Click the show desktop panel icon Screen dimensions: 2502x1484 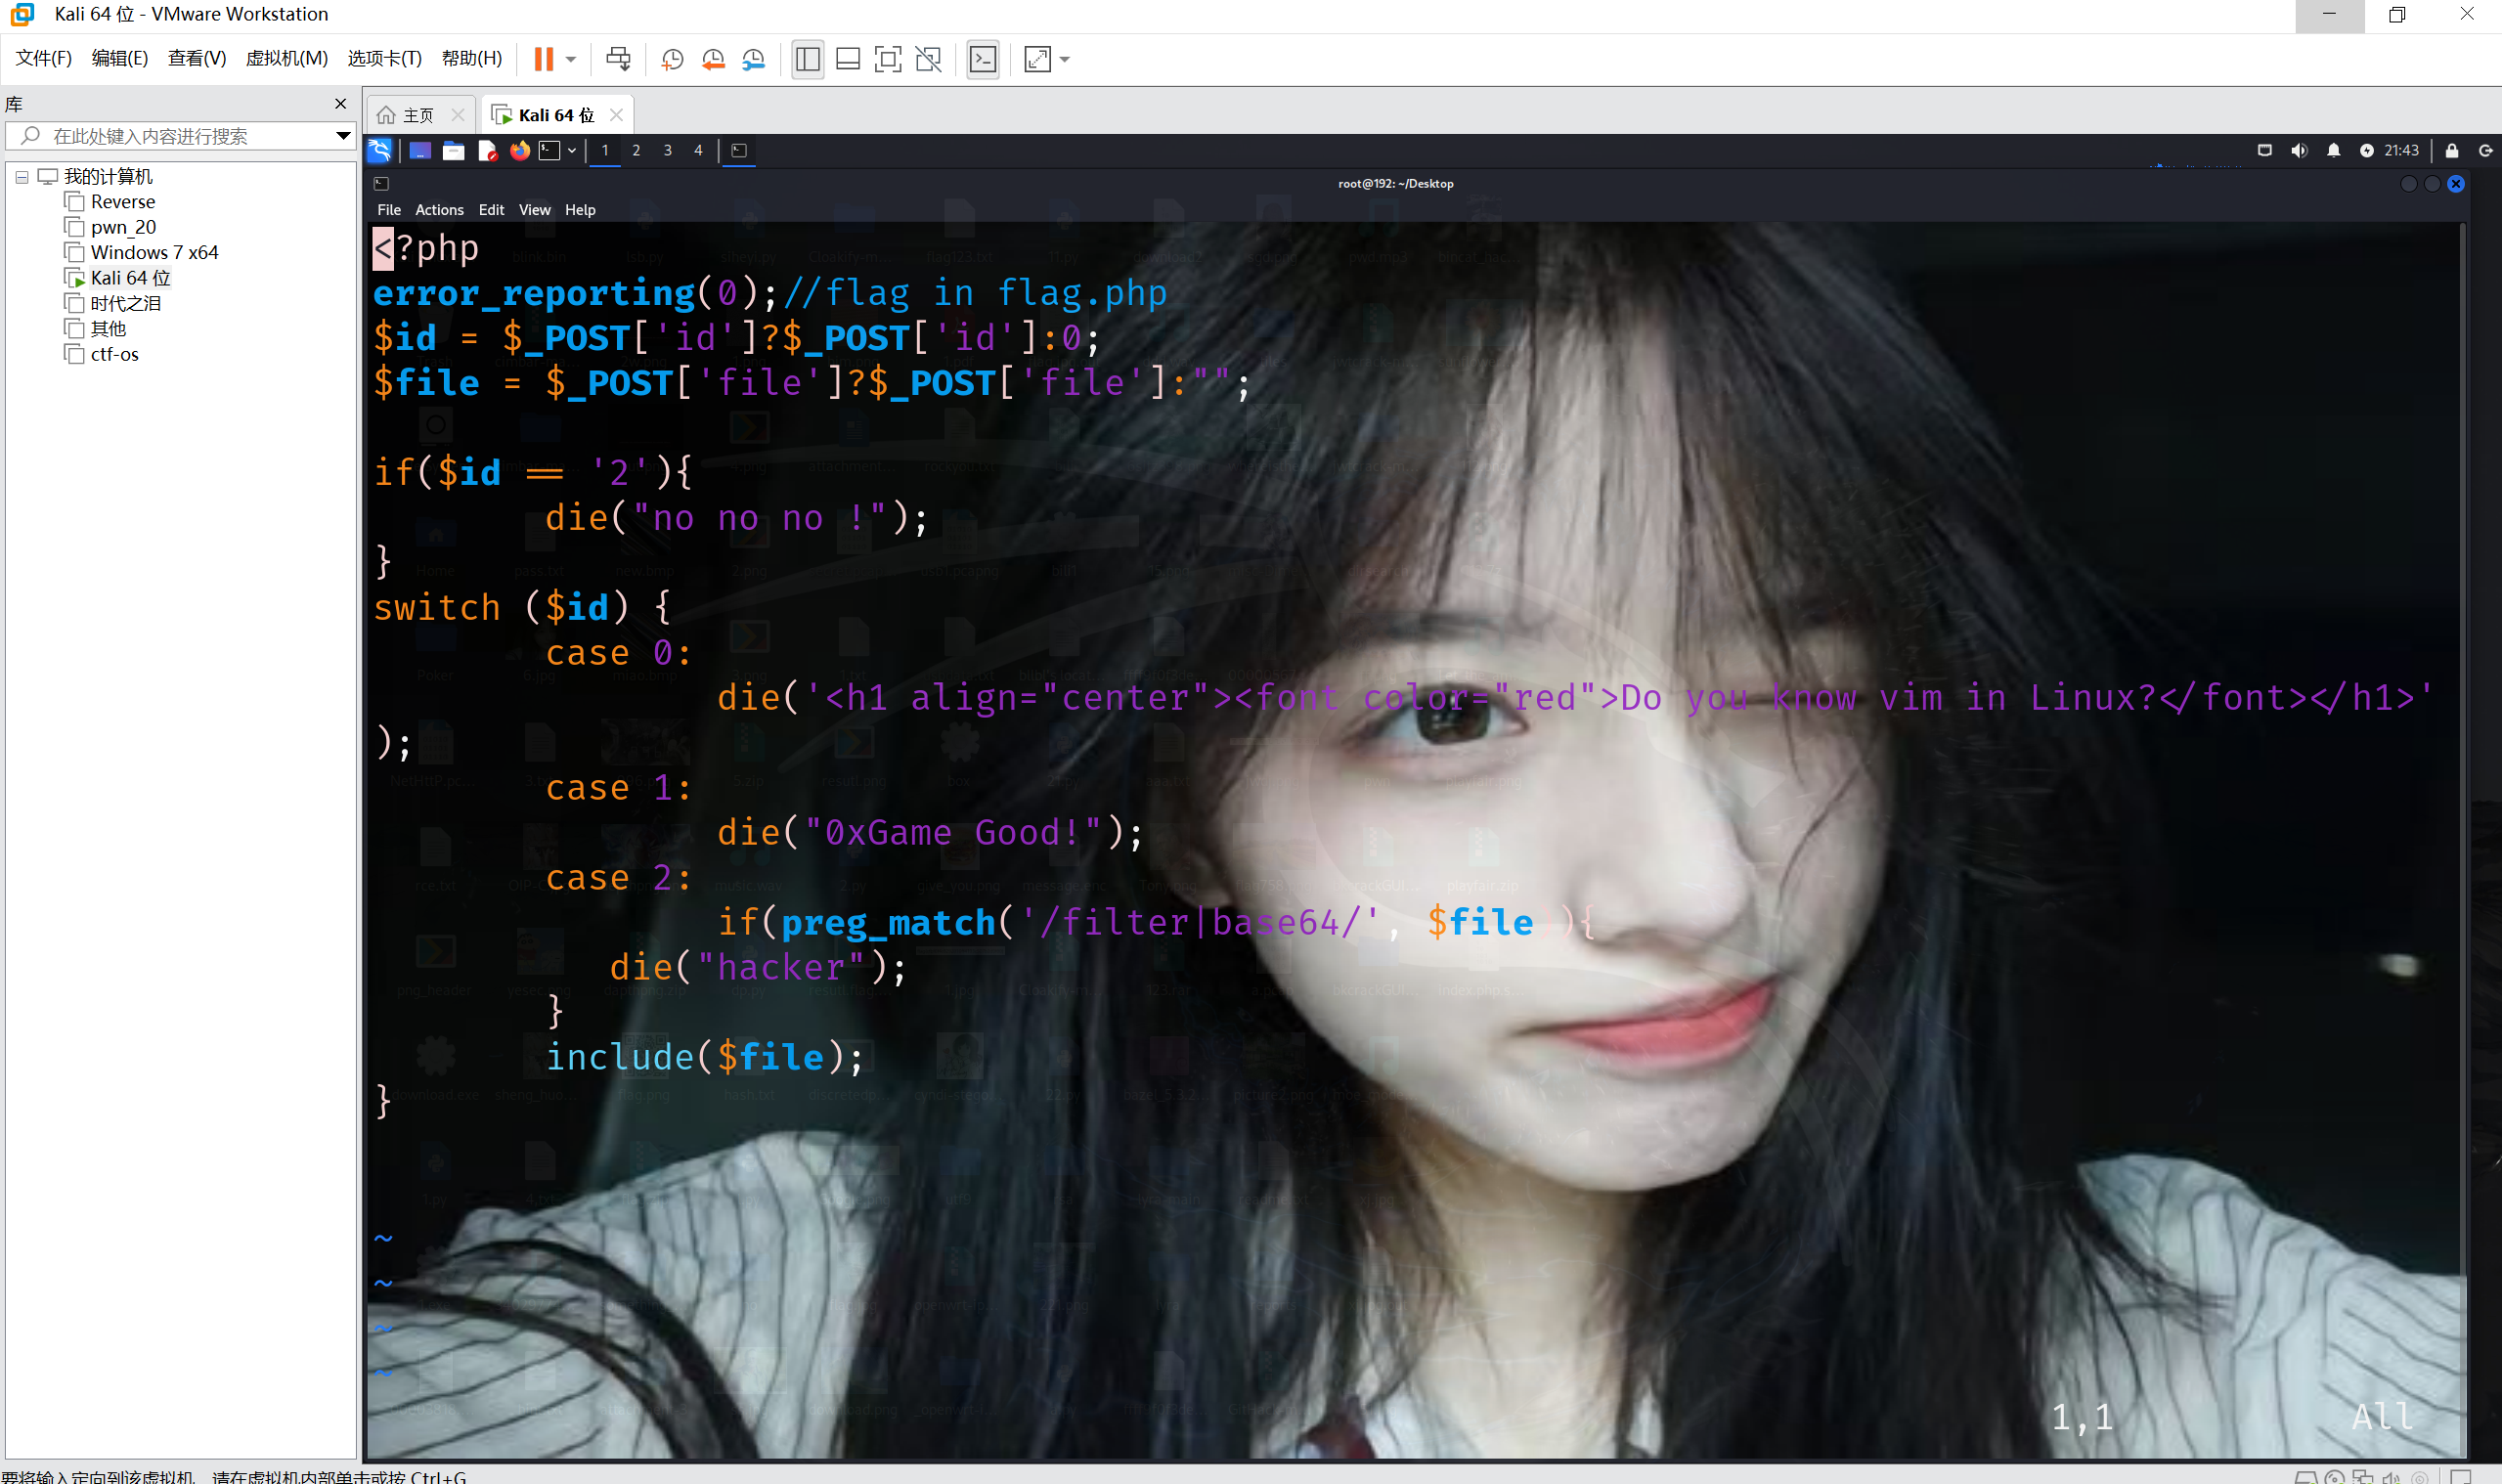(420, 150)
